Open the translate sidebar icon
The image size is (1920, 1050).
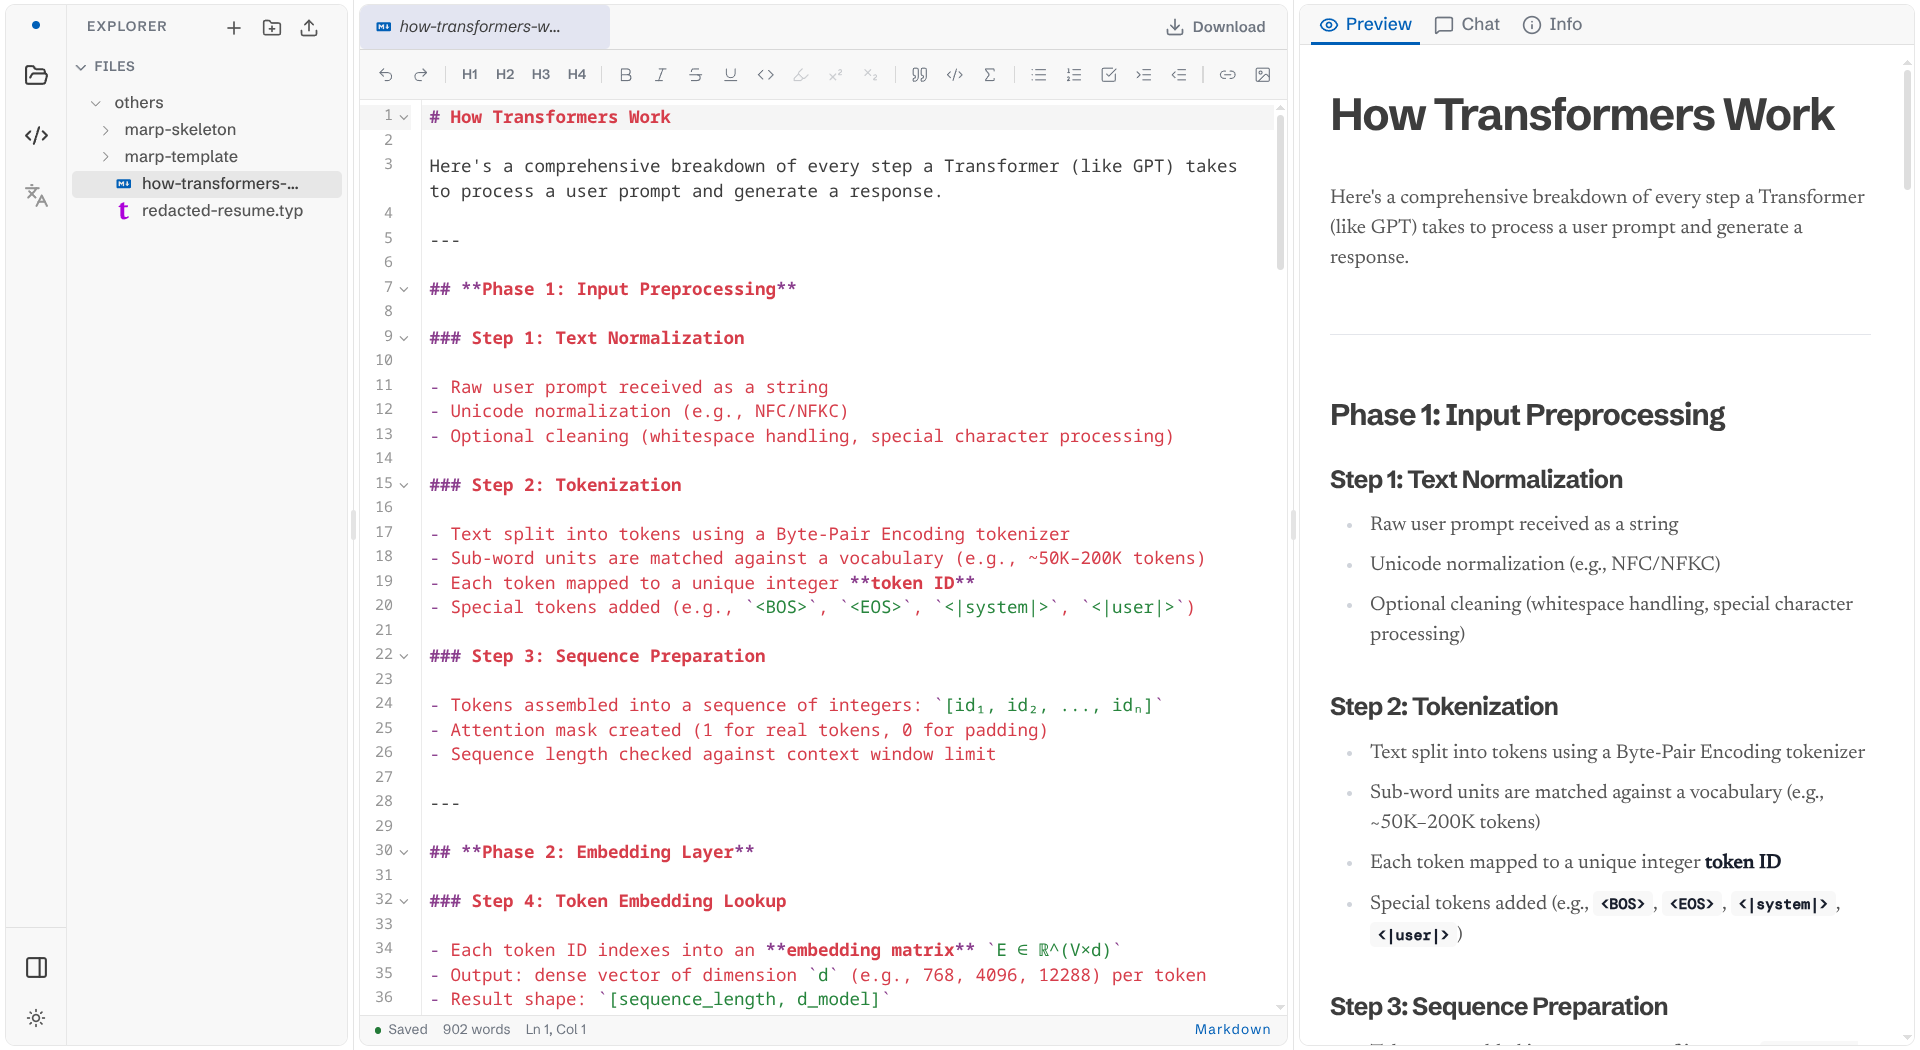click(x=36, y=195)
